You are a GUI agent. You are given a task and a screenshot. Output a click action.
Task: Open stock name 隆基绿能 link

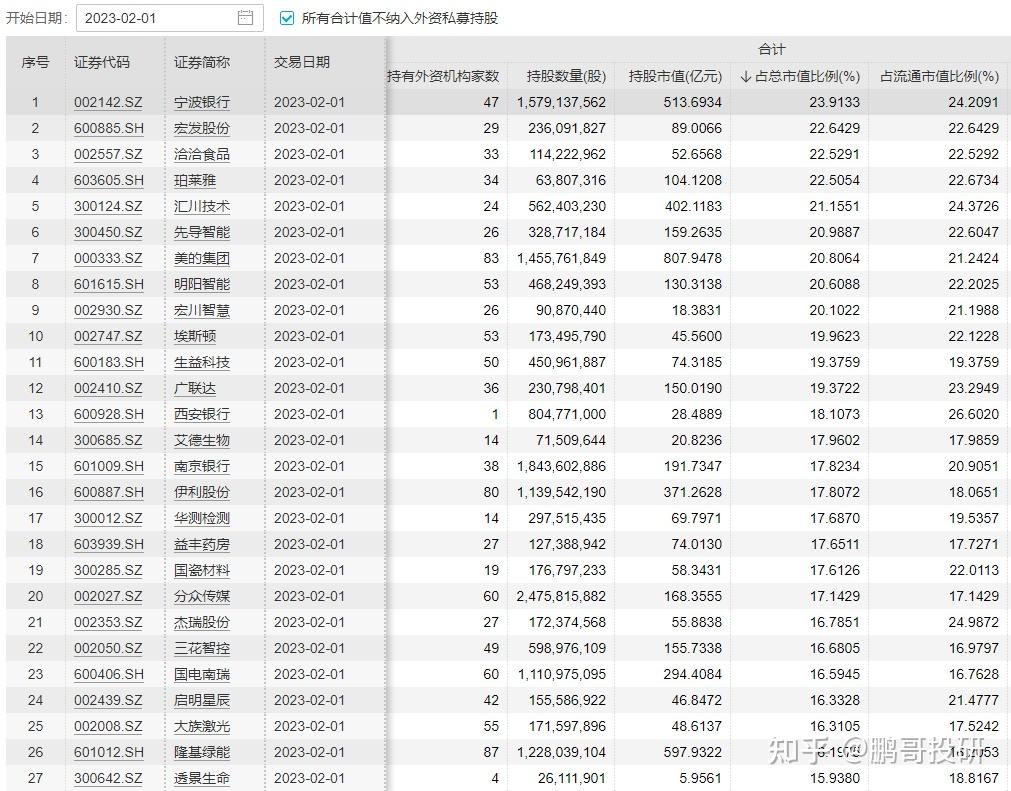(202, 752)
